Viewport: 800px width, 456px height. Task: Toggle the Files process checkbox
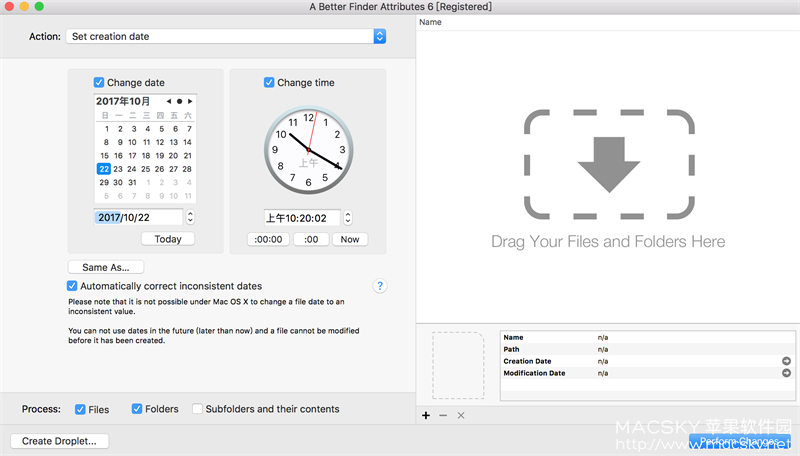click(x=80, y=409)
